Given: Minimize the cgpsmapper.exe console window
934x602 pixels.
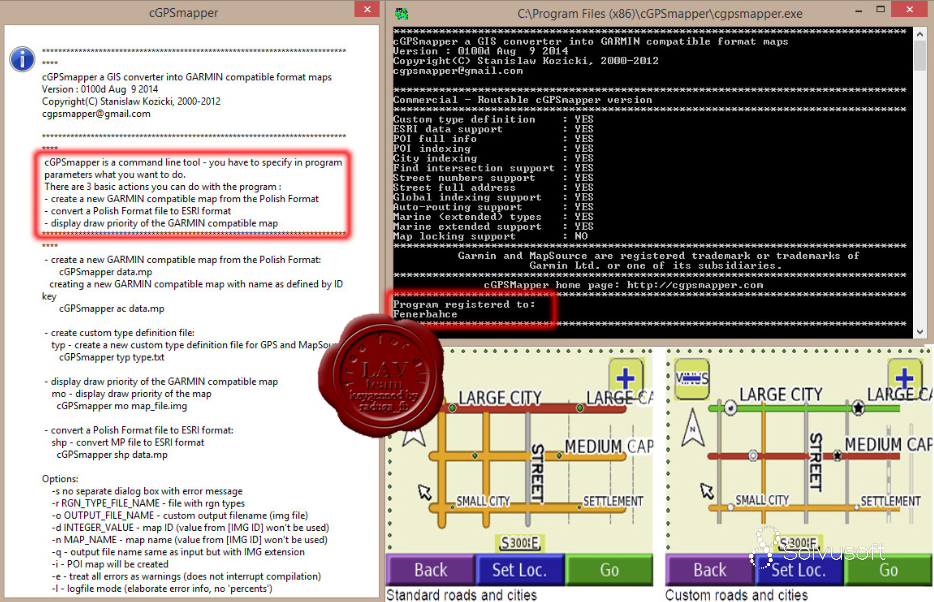Looking at the screenshot, I should click(858, 11).
